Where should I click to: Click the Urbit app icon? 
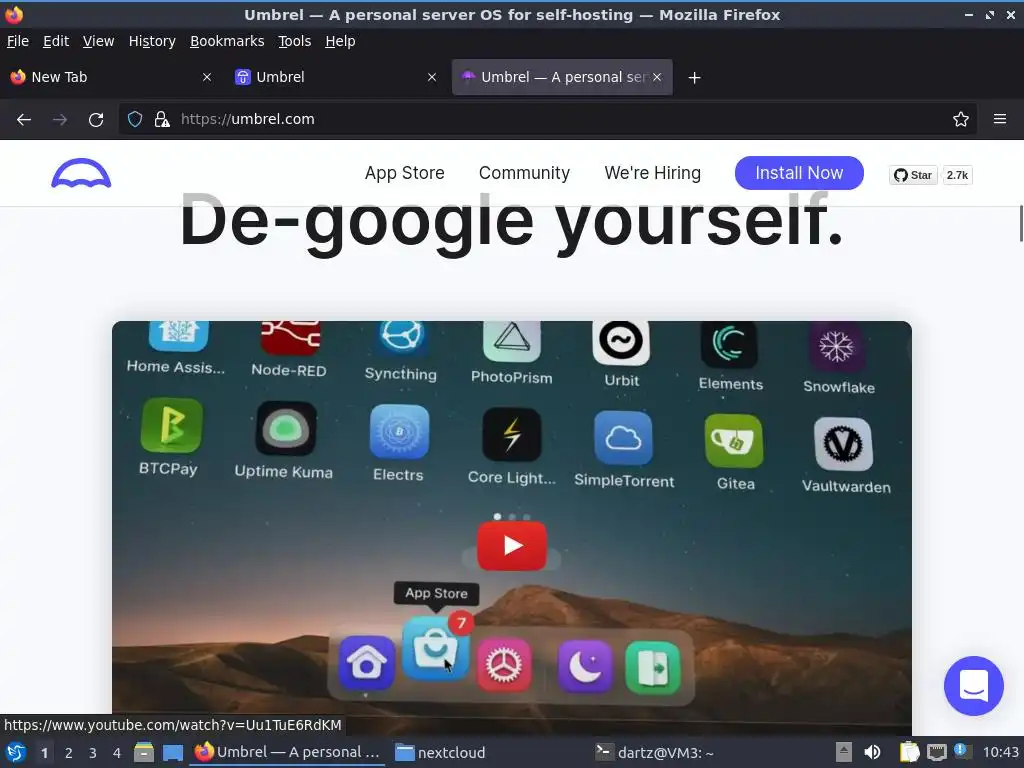(620, 342)
